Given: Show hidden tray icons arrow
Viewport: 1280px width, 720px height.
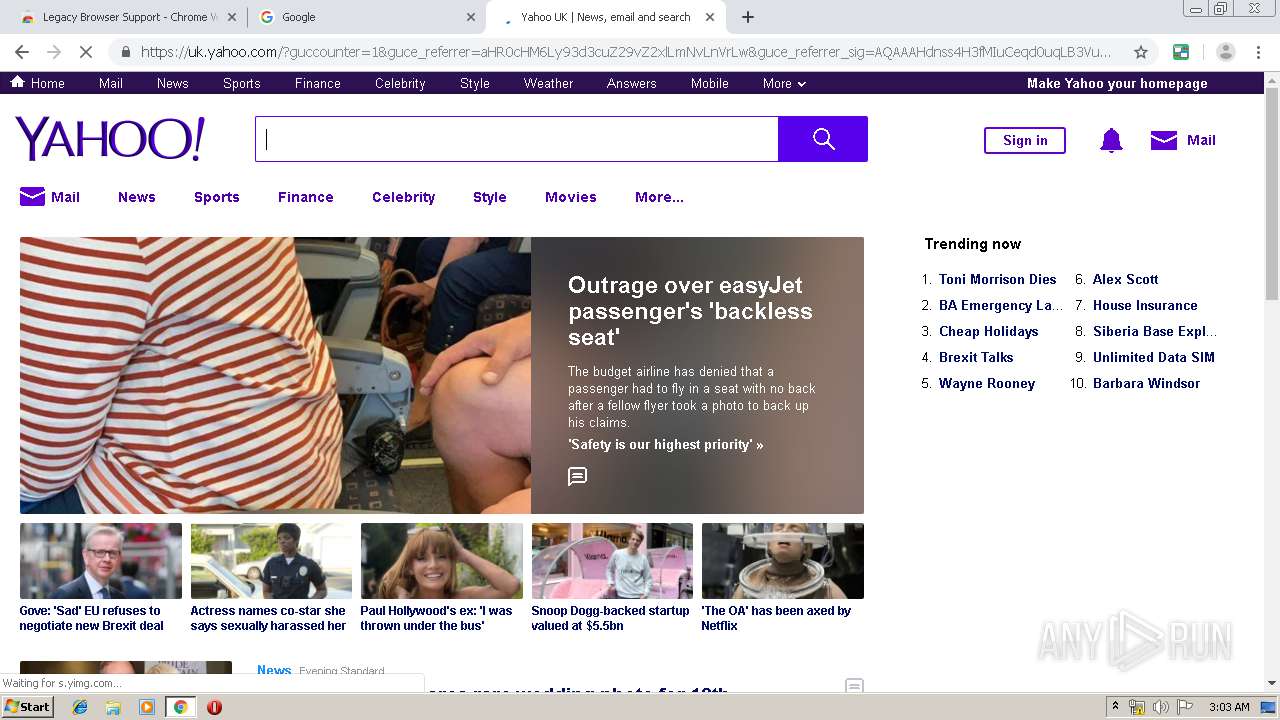Looking at the screenshot, I should [1115, 707].
